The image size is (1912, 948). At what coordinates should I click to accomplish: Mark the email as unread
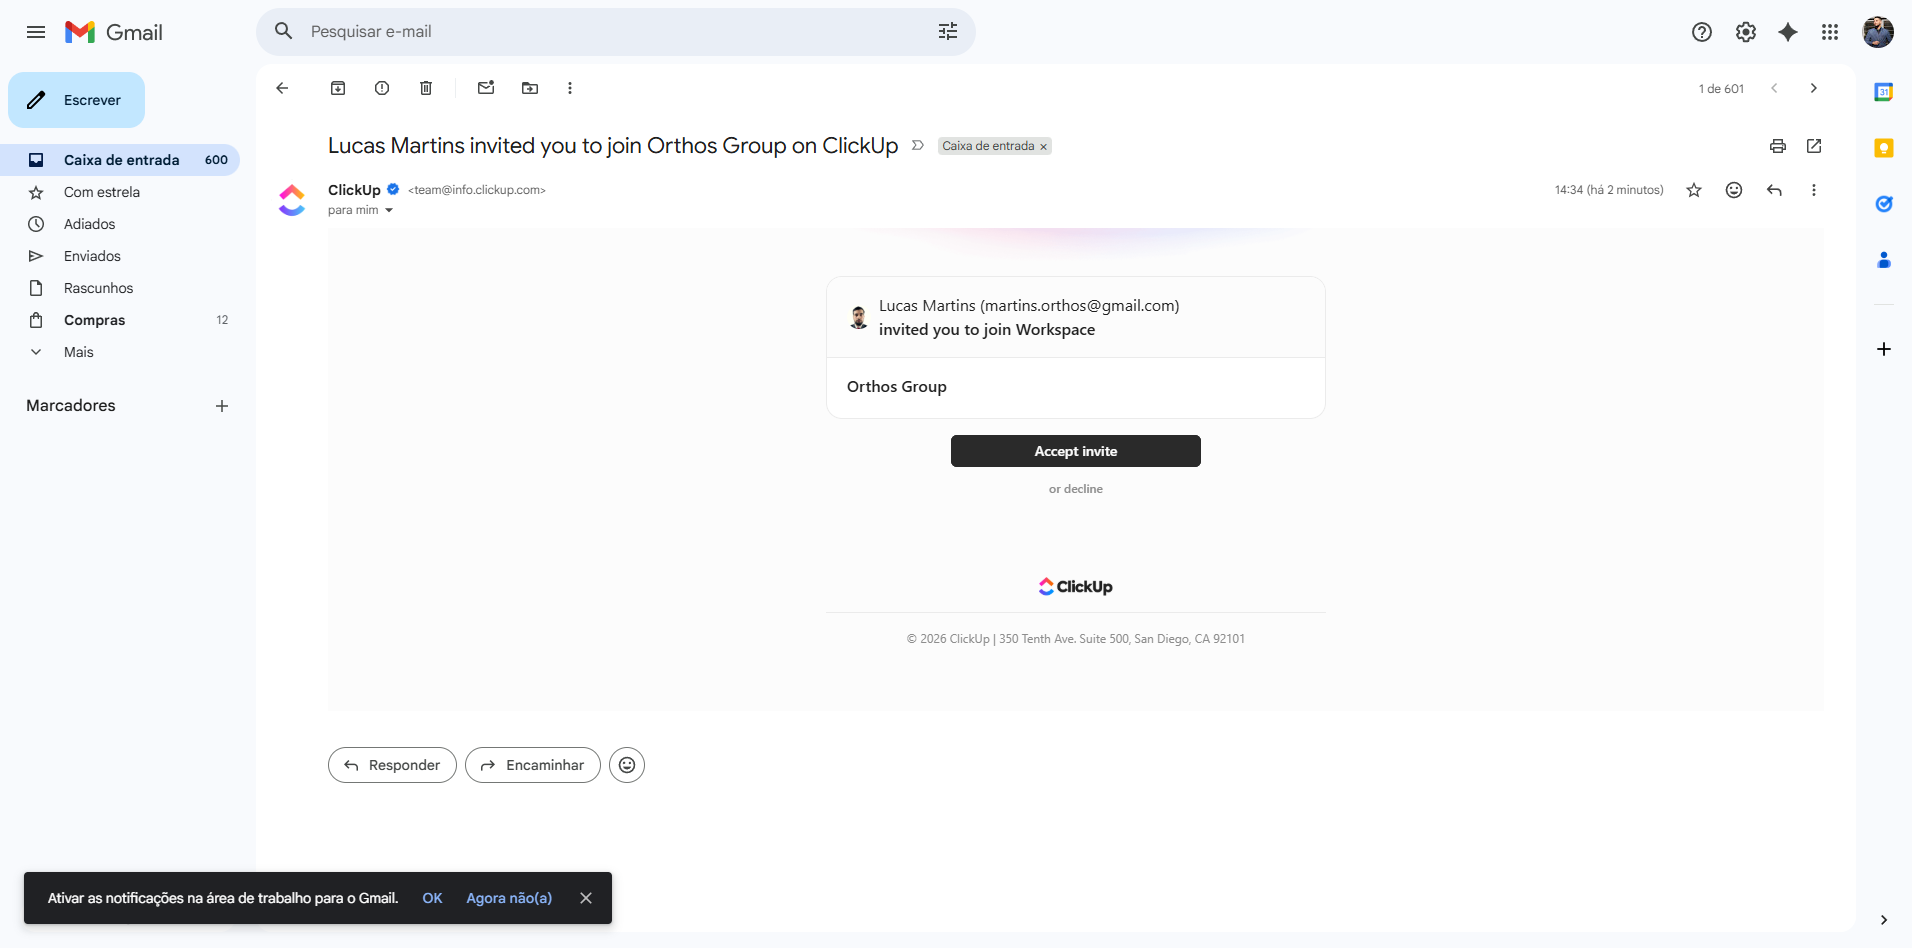tap(486, 88)
